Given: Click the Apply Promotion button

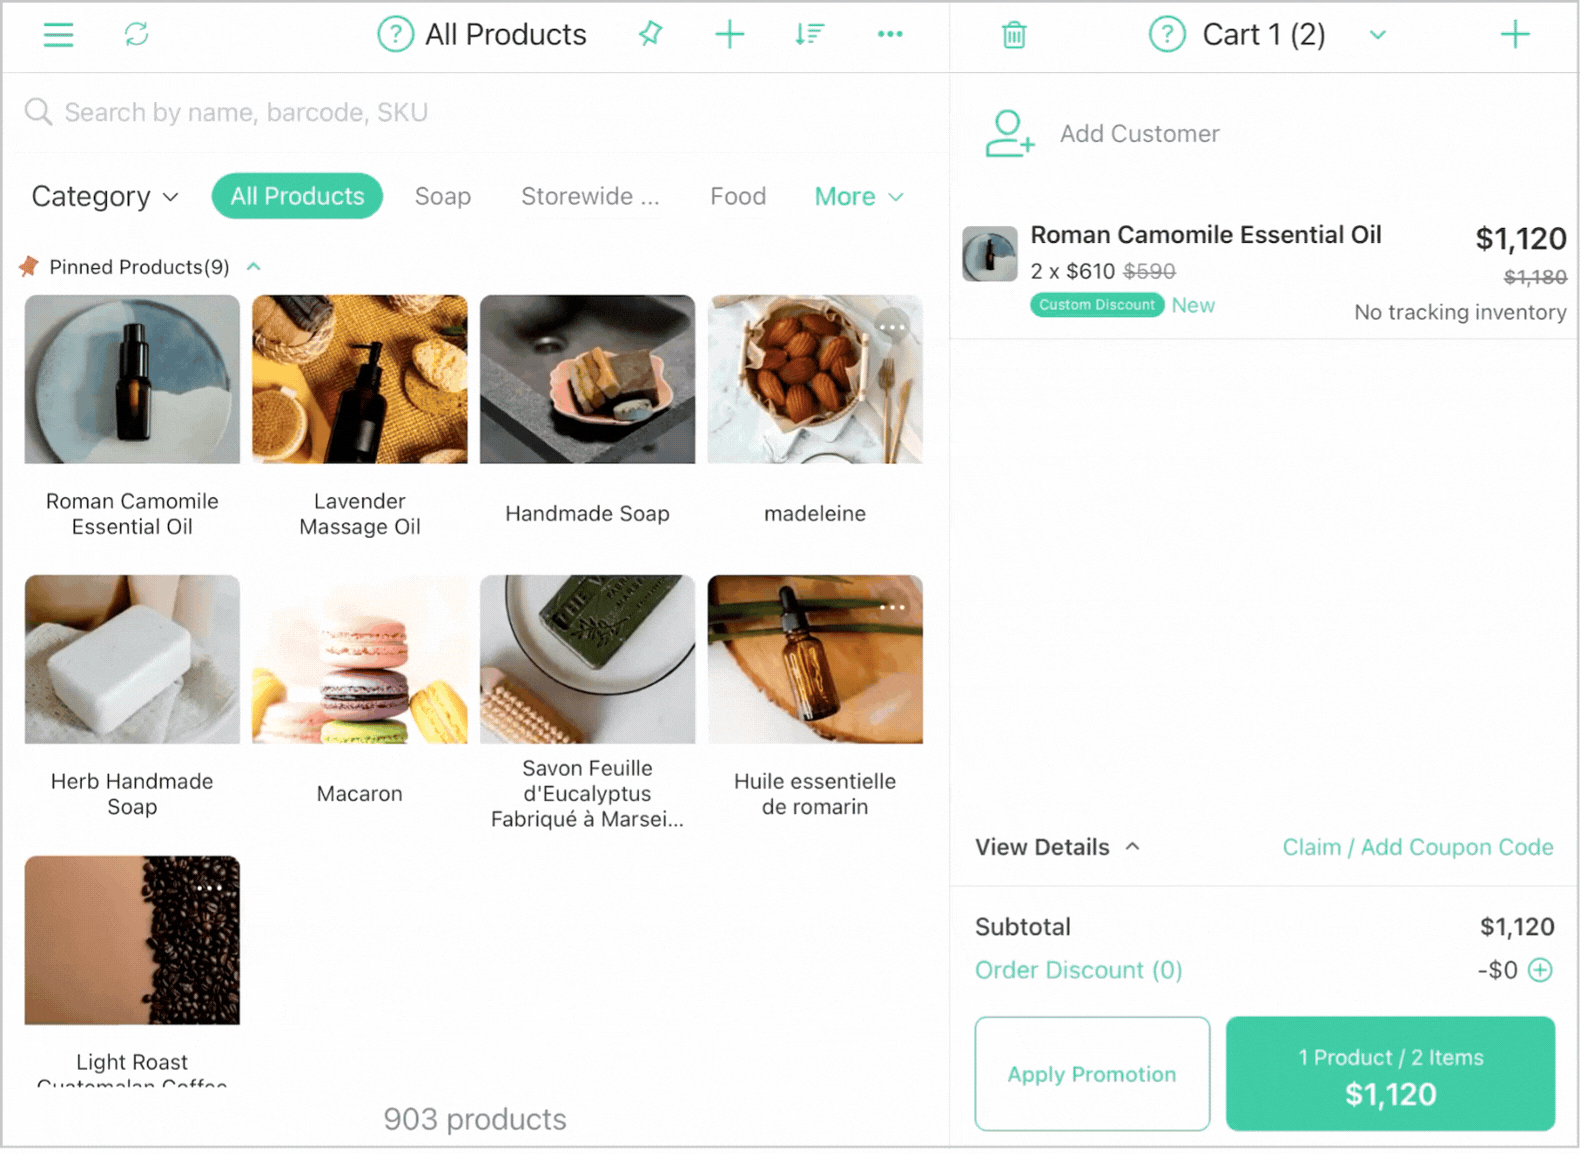Looking at the screenshot, I should pyautogui.click(x=1092, y=1074).
